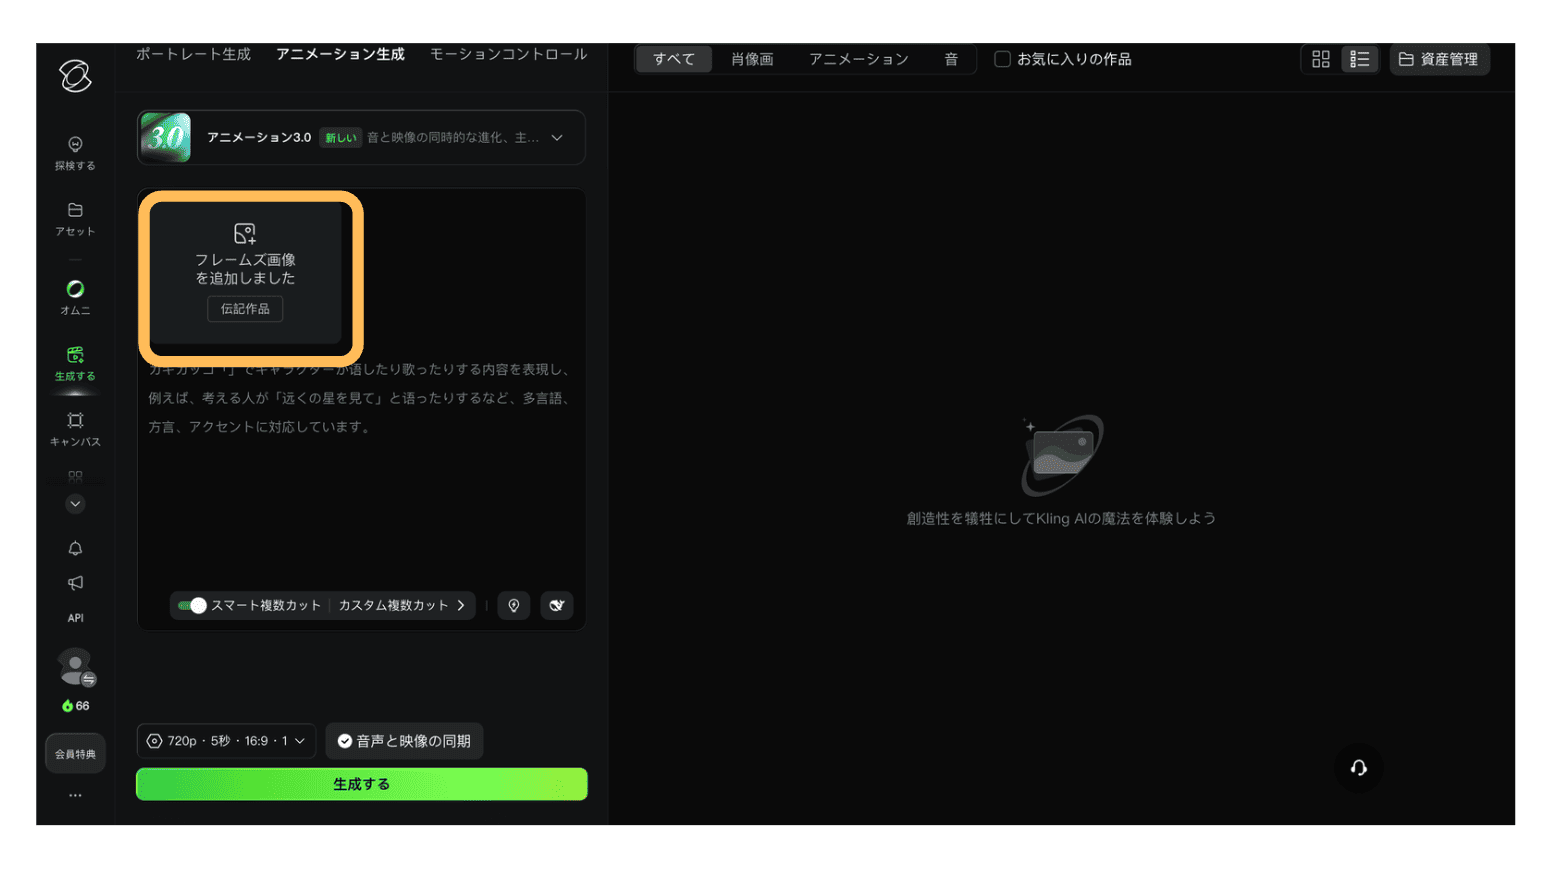Open the 資産管理 asset management button

[1439, 60]
